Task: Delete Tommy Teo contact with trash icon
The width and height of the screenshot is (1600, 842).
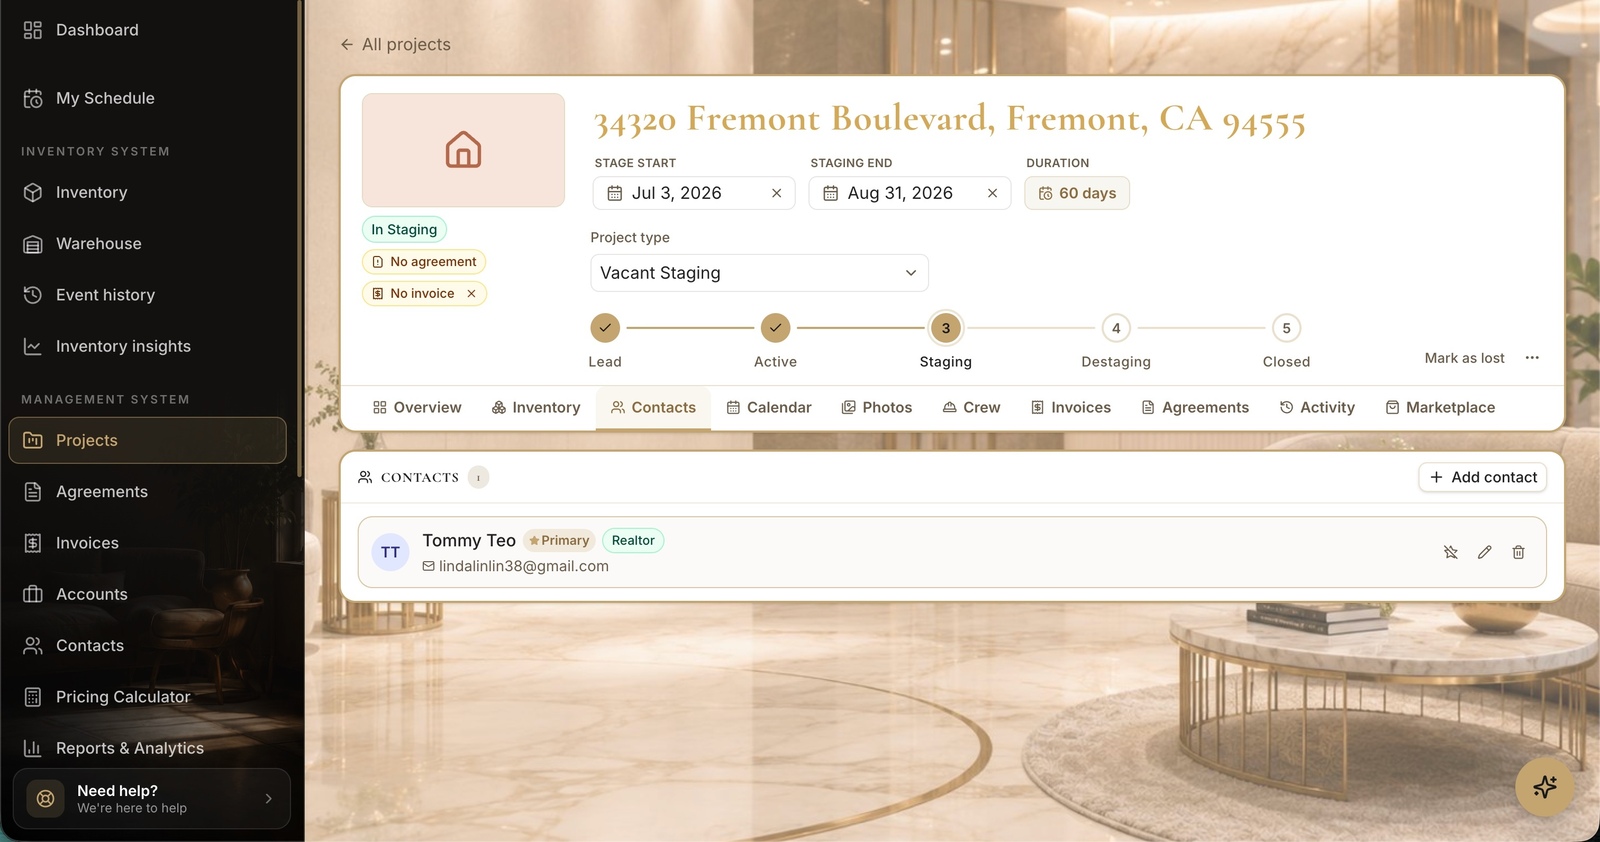Action: pos(1518,552)
